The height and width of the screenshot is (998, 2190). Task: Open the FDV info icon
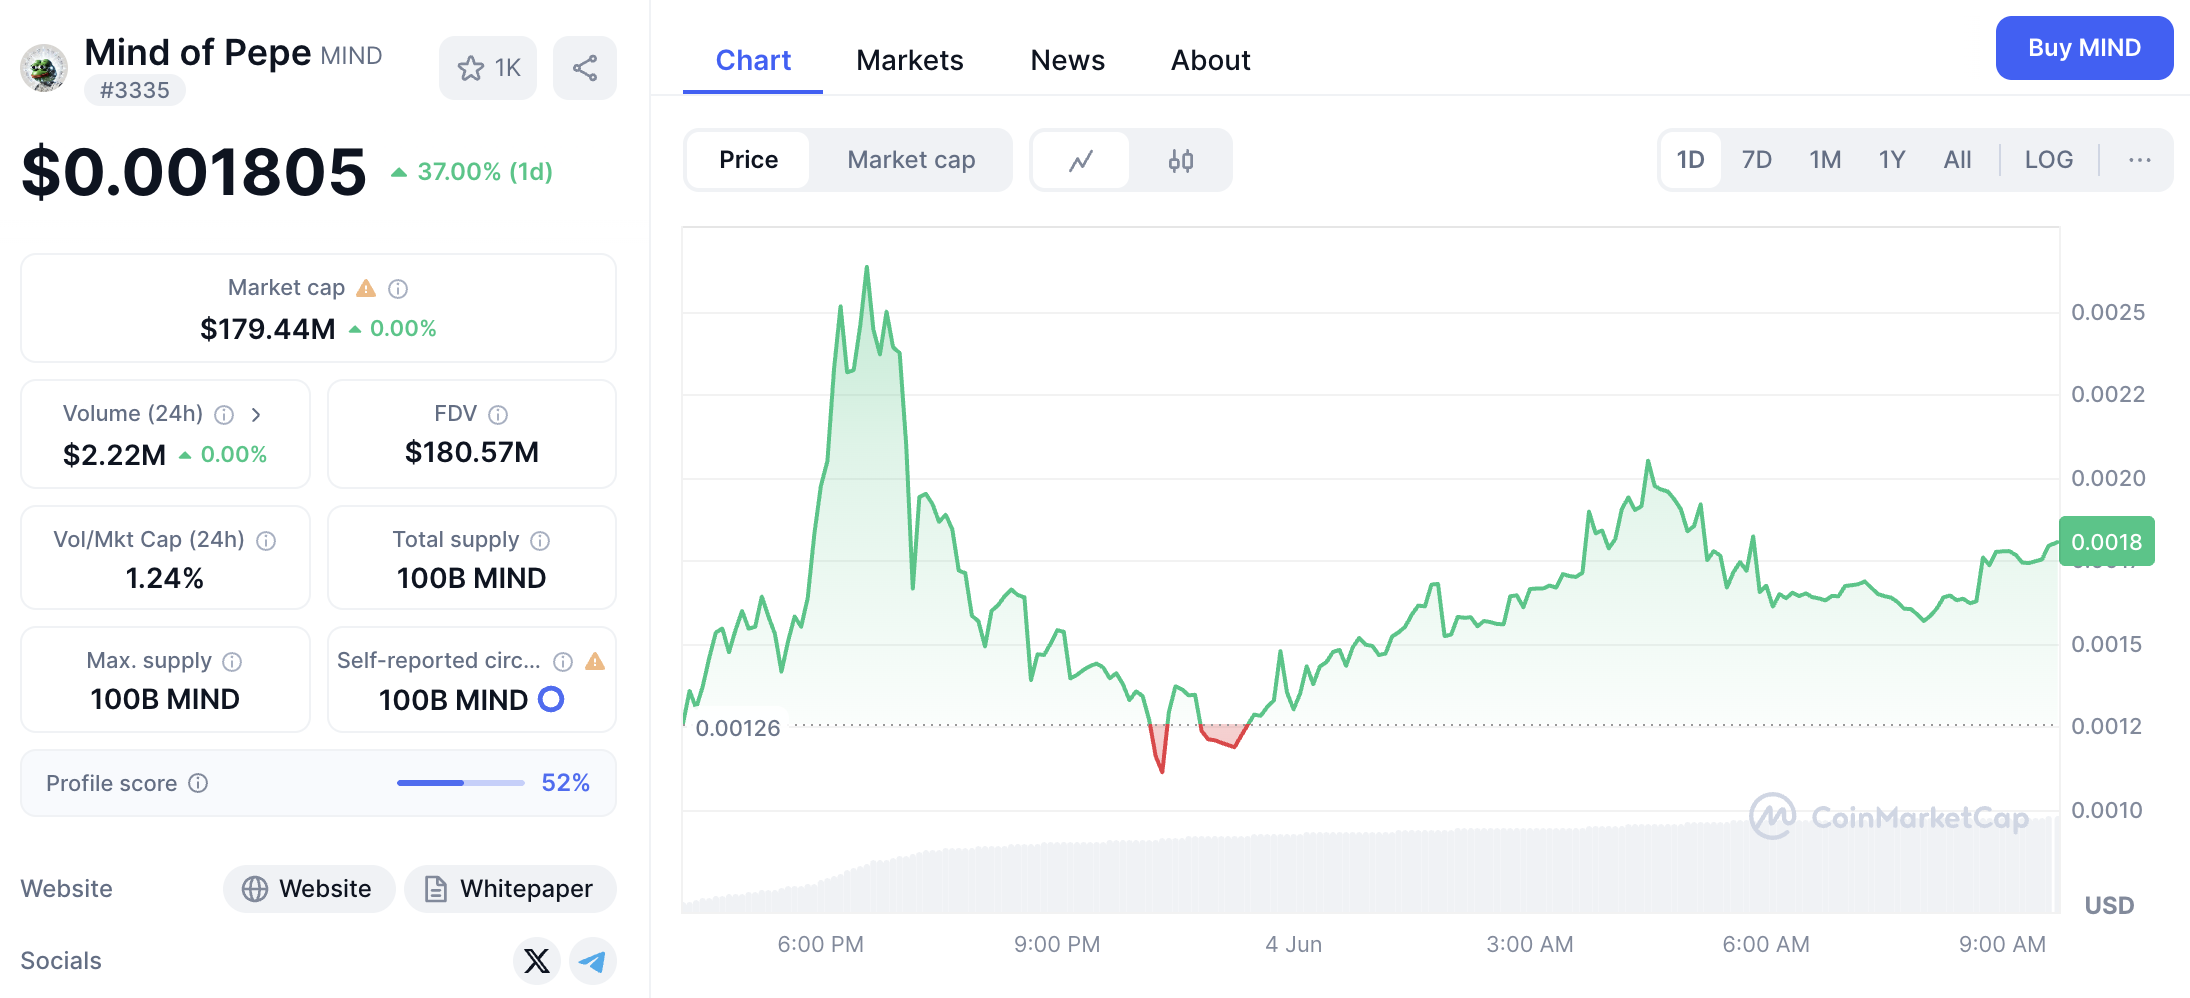498,414
